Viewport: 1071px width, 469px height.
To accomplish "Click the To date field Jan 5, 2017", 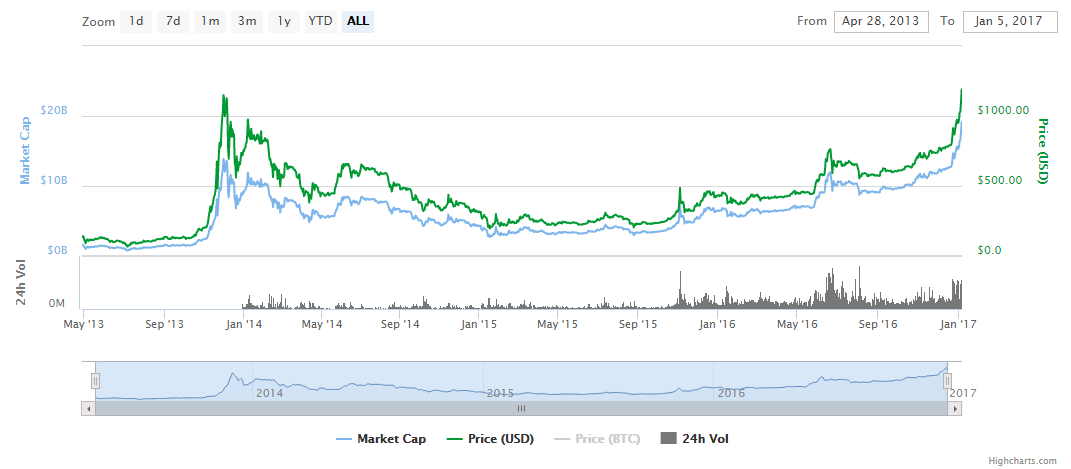I will tap(1010, 21).
